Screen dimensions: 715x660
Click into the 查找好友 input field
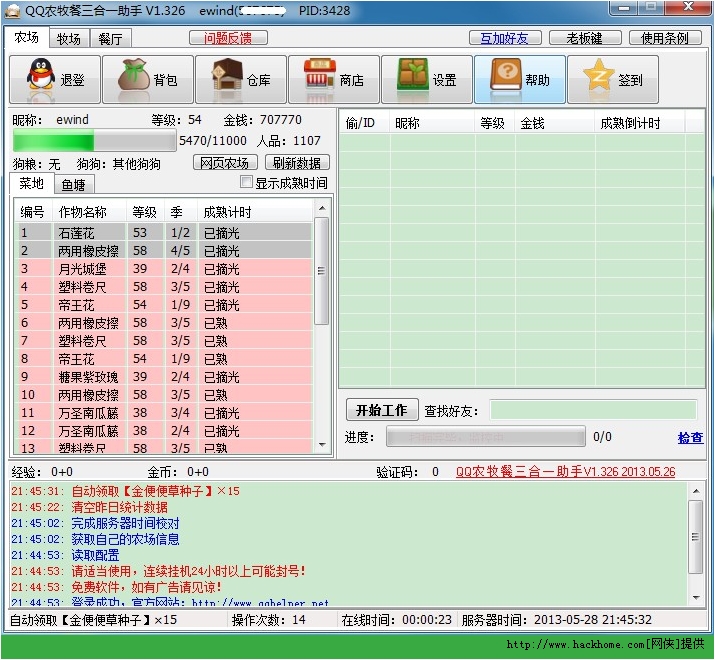(x=593, y=410)
